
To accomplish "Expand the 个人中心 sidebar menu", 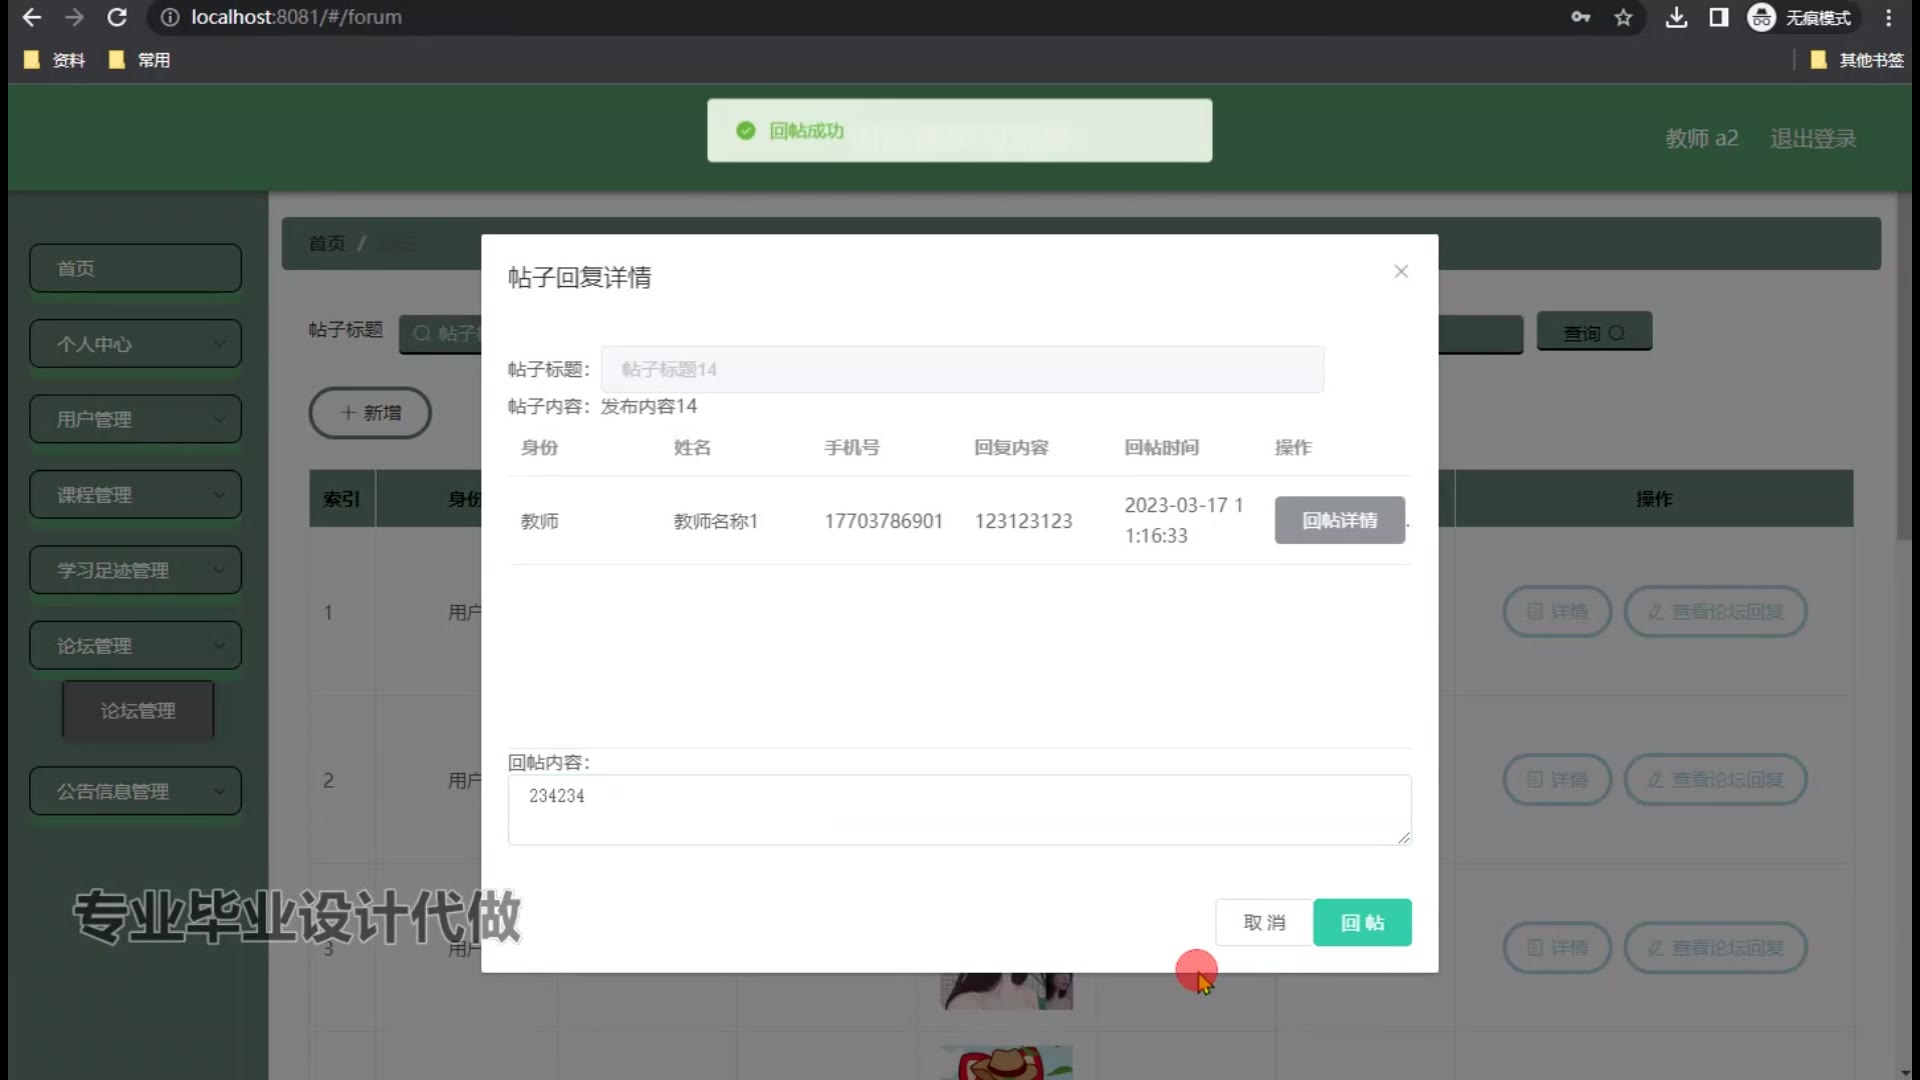I will 135,344.
